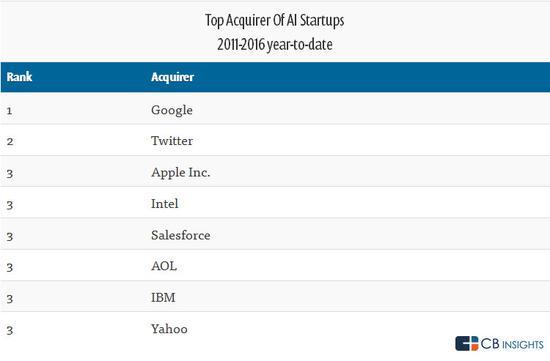Click rank number 3 beside IBM

tap(10, 299)
